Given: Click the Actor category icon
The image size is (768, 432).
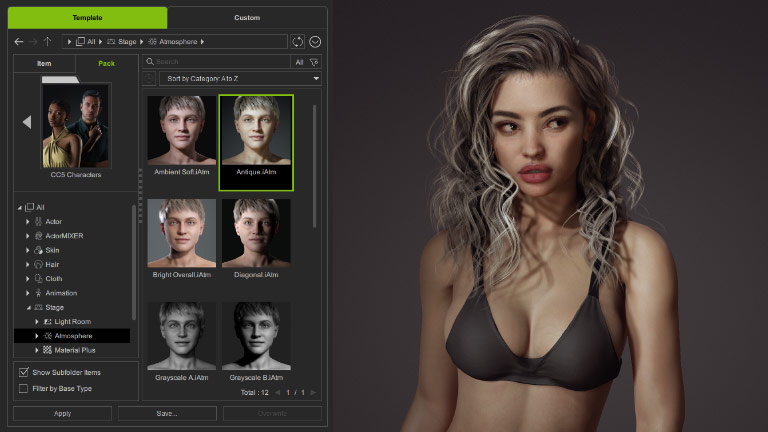Looking at the screenshot, I should point(38,221).
